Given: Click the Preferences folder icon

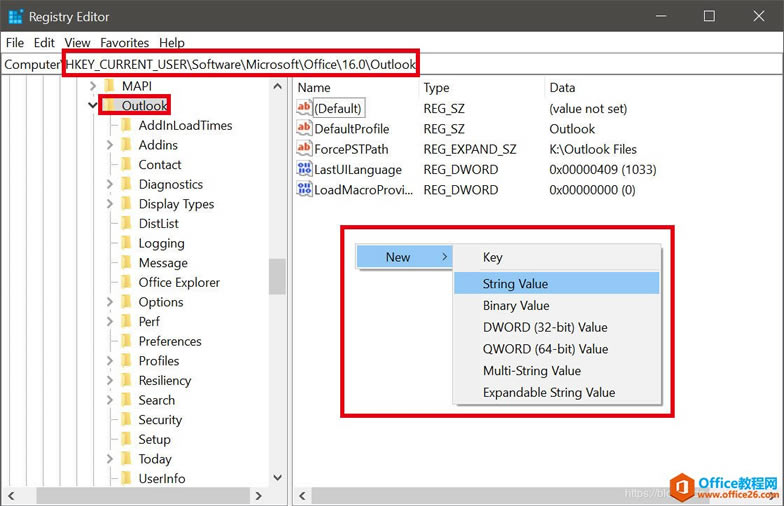Looking at the screenshot, I should click(x=126, y=341).
